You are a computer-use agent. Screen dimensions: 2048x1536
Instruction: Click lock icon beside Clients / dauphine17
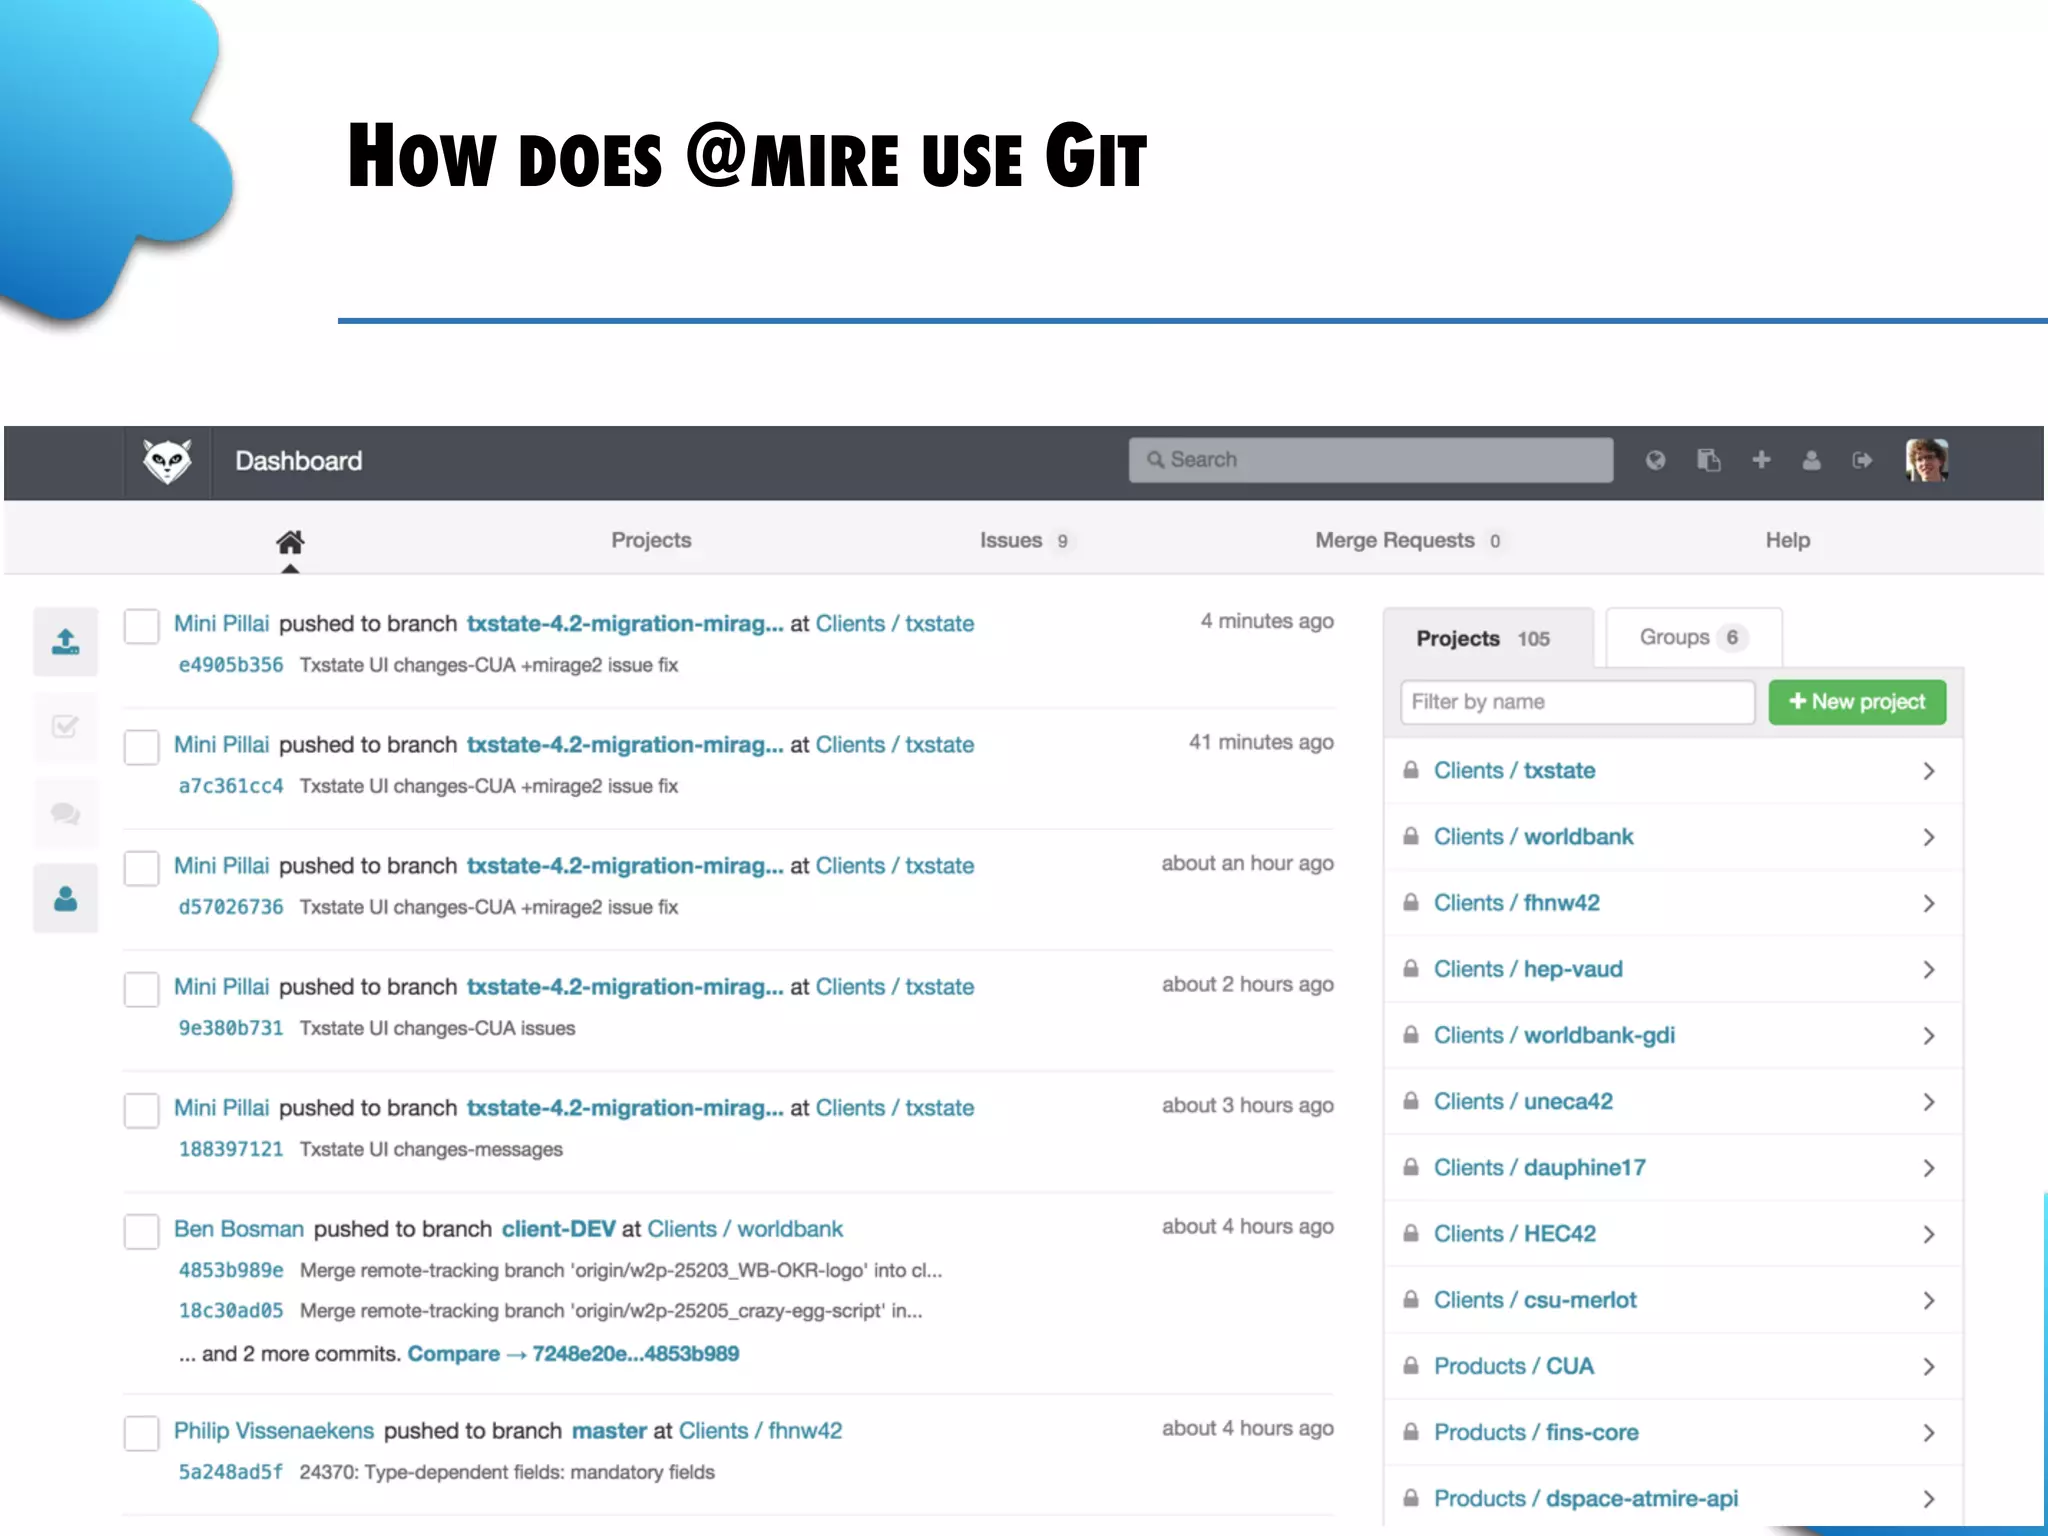coord(1411,1167)
